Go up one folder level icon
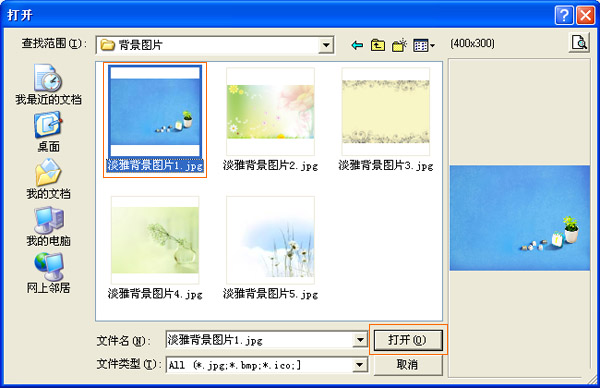This screenshot has height=388, width=600. click(378, 46)
